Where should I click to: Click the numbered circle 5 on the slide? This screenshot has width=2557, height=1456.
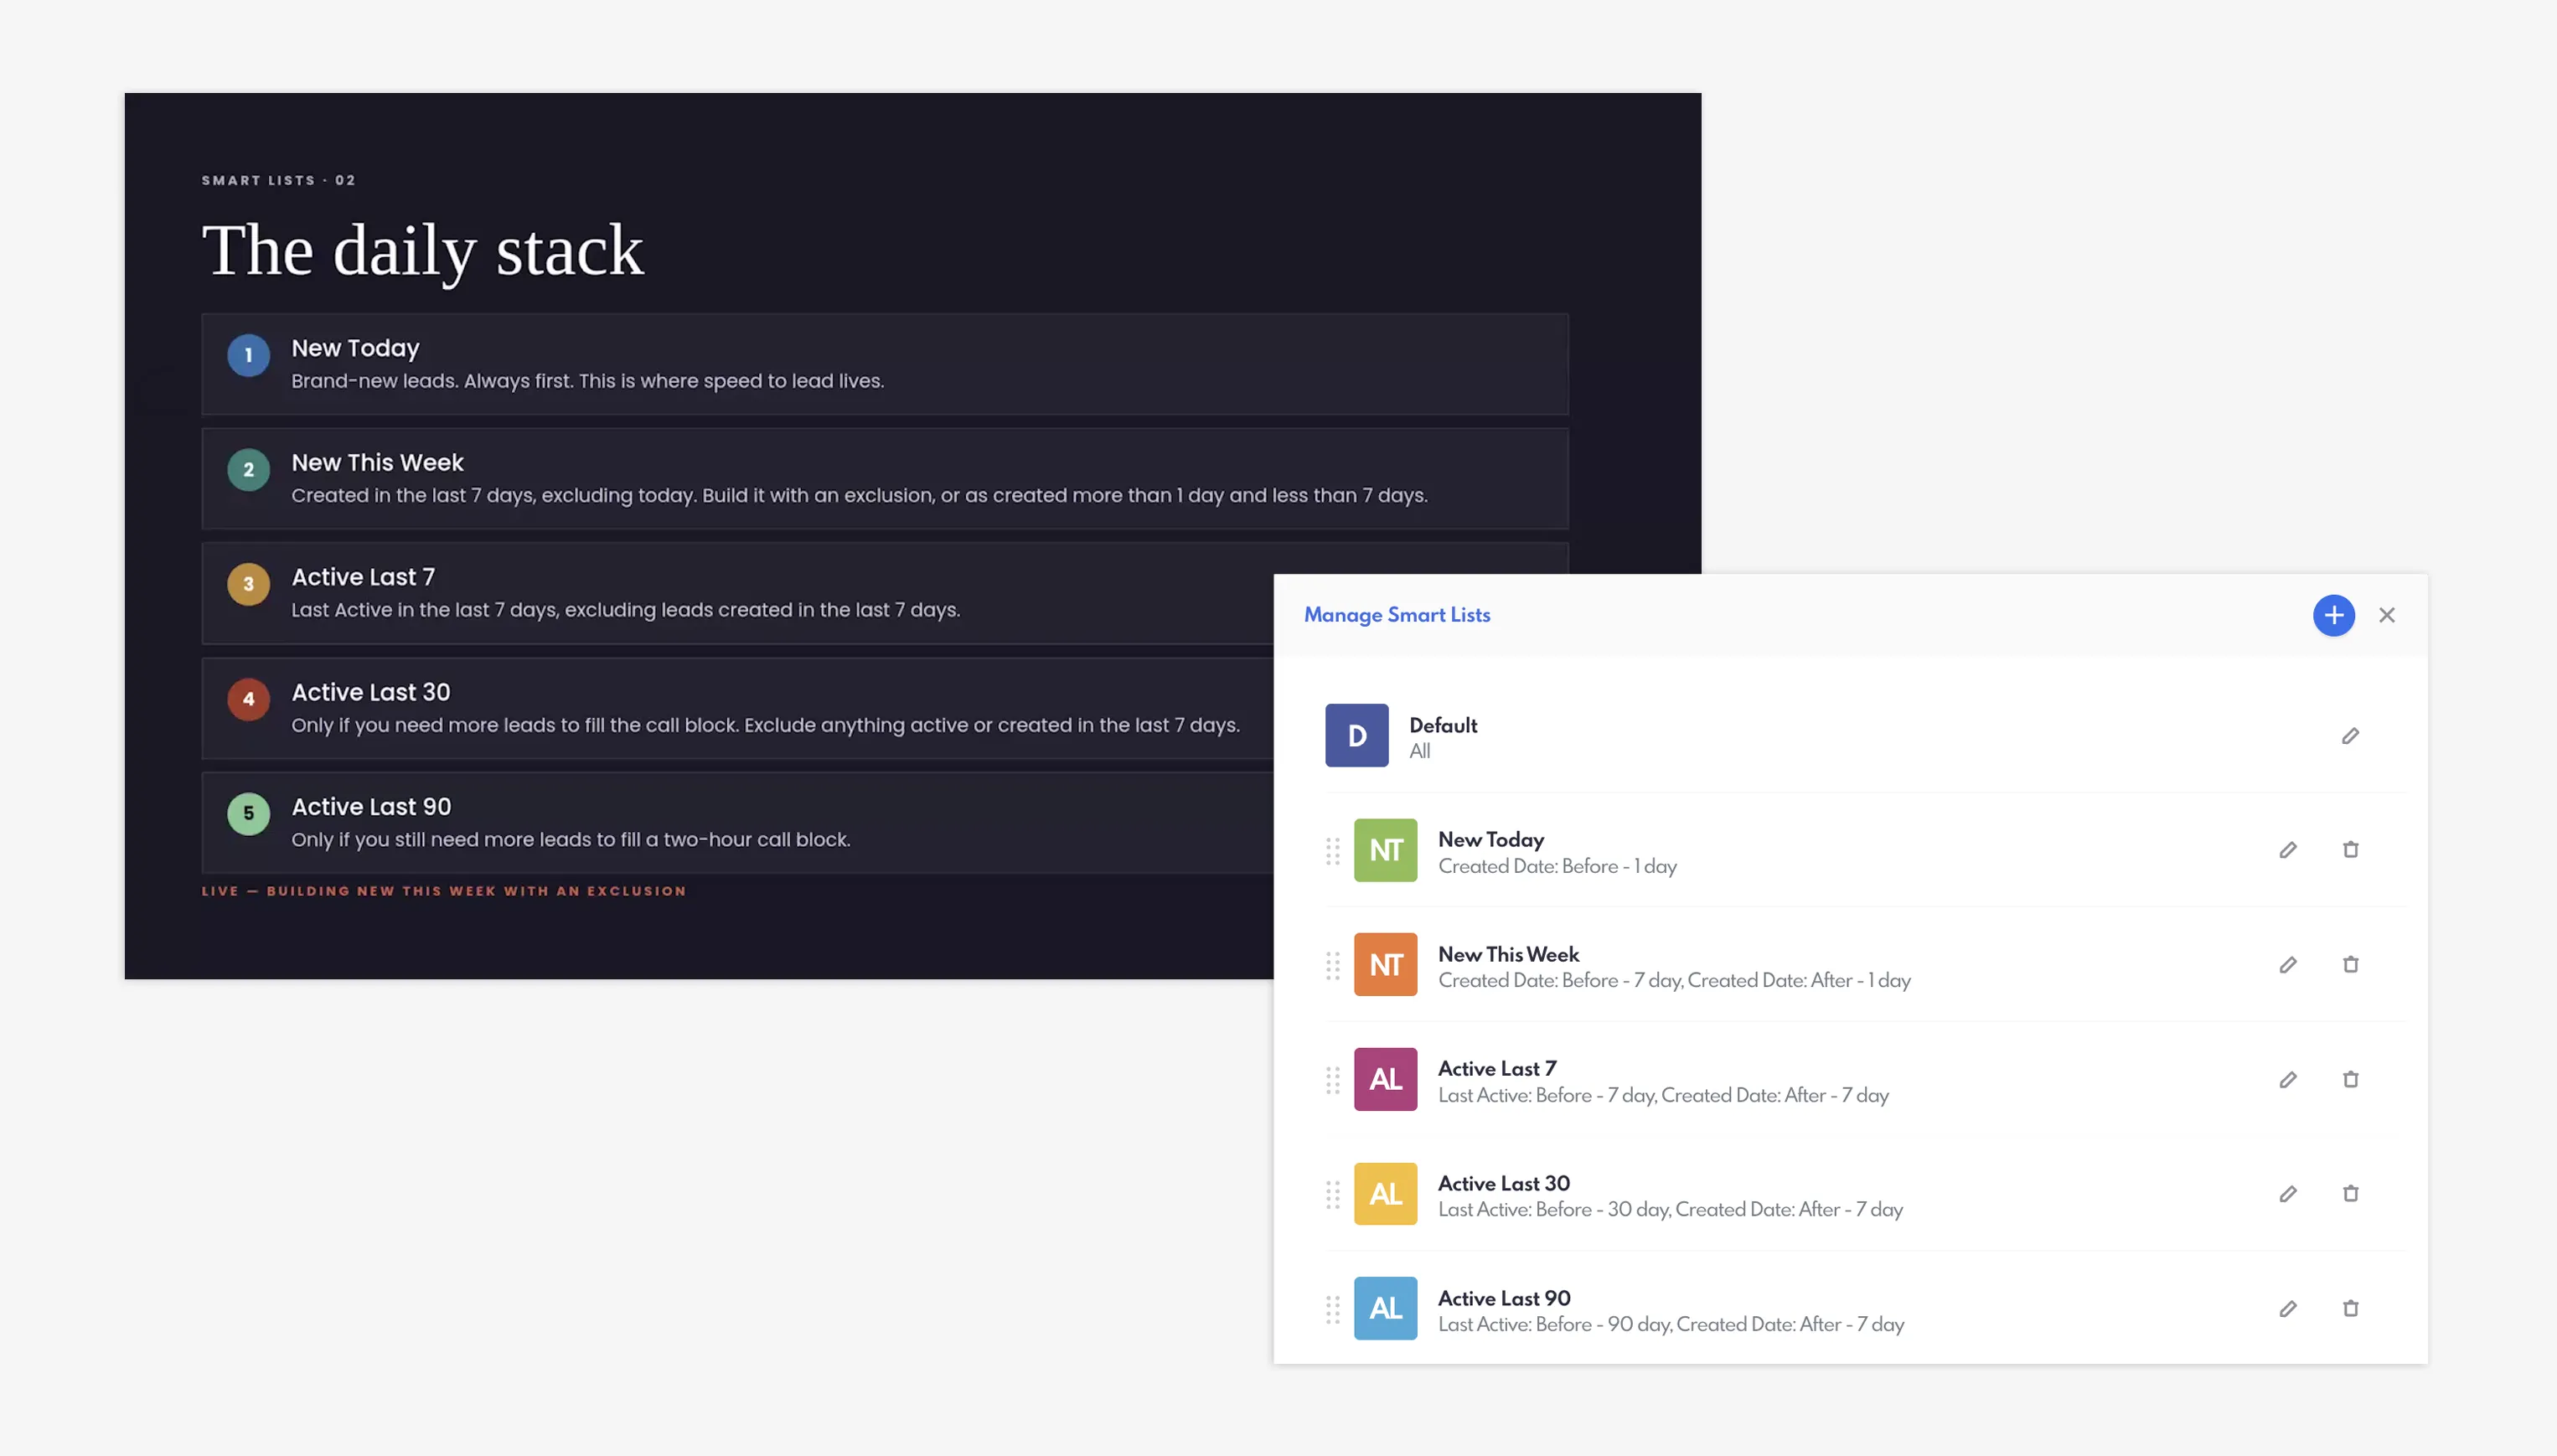coord(248,814)
